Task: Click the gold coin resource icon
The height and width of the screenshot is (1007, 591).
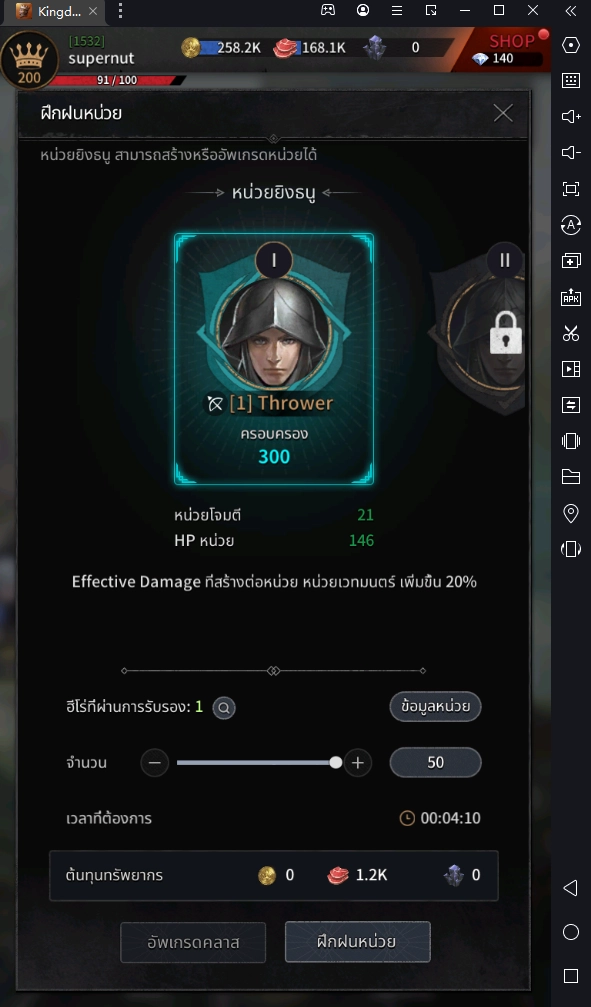Action: tap(191, 47)
